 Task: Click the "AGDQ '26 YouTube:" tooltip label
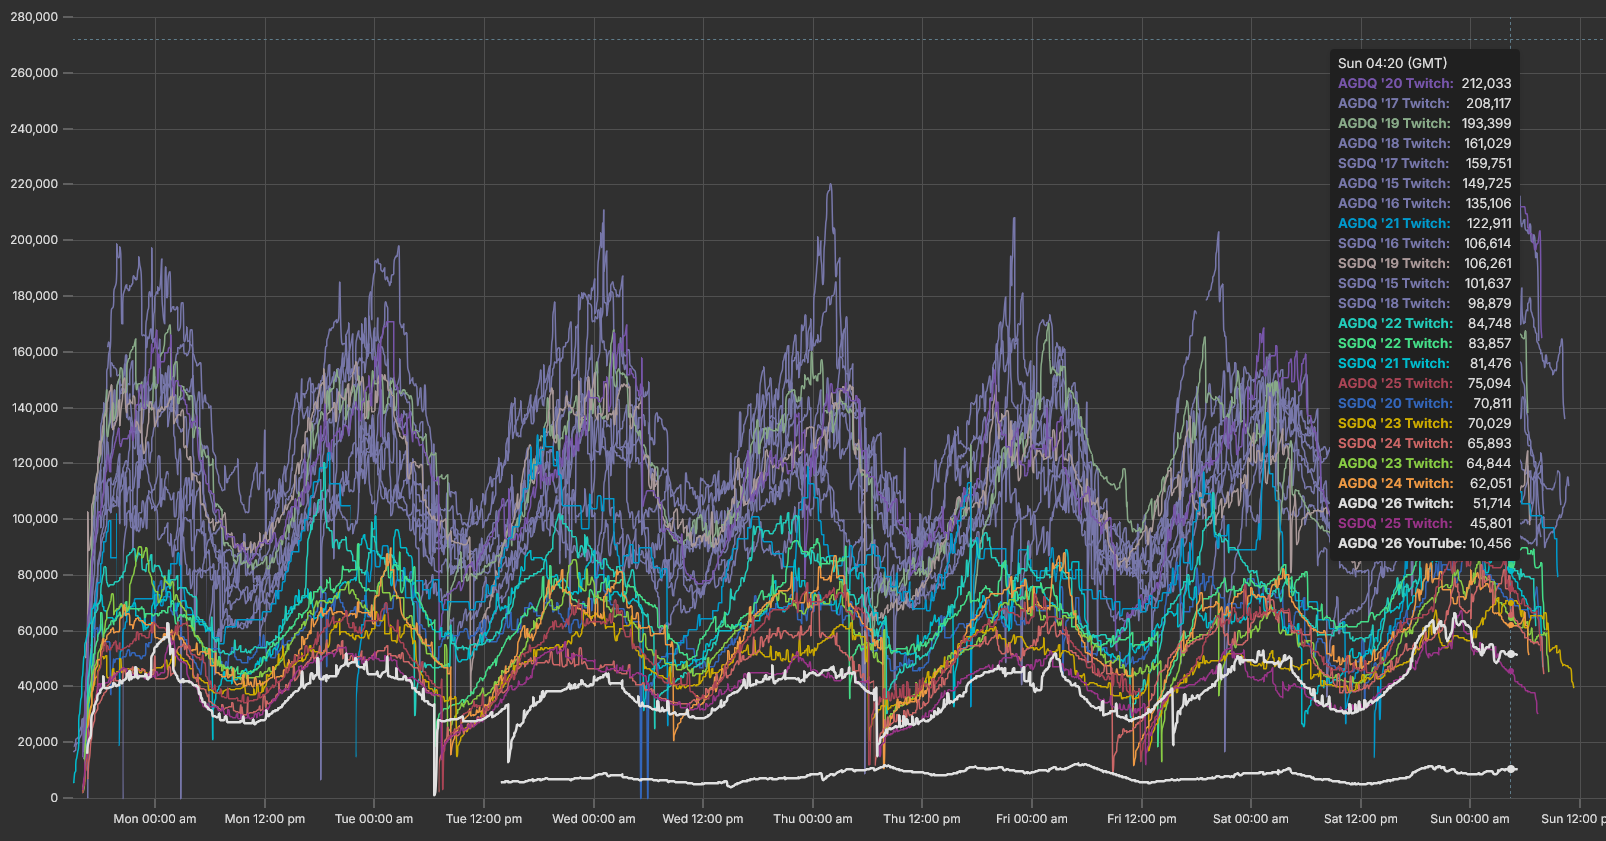point(1402,543)
